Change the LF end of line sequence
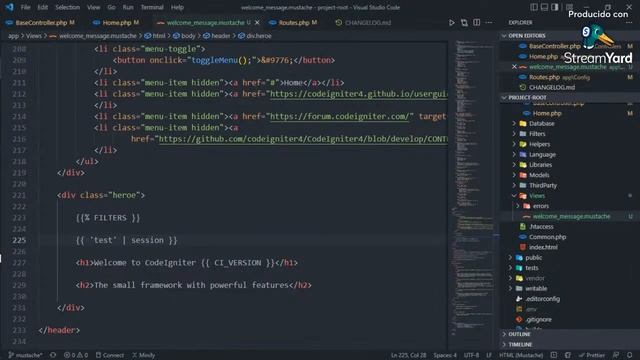Screen dimensions: 640x360 (489, 355)
